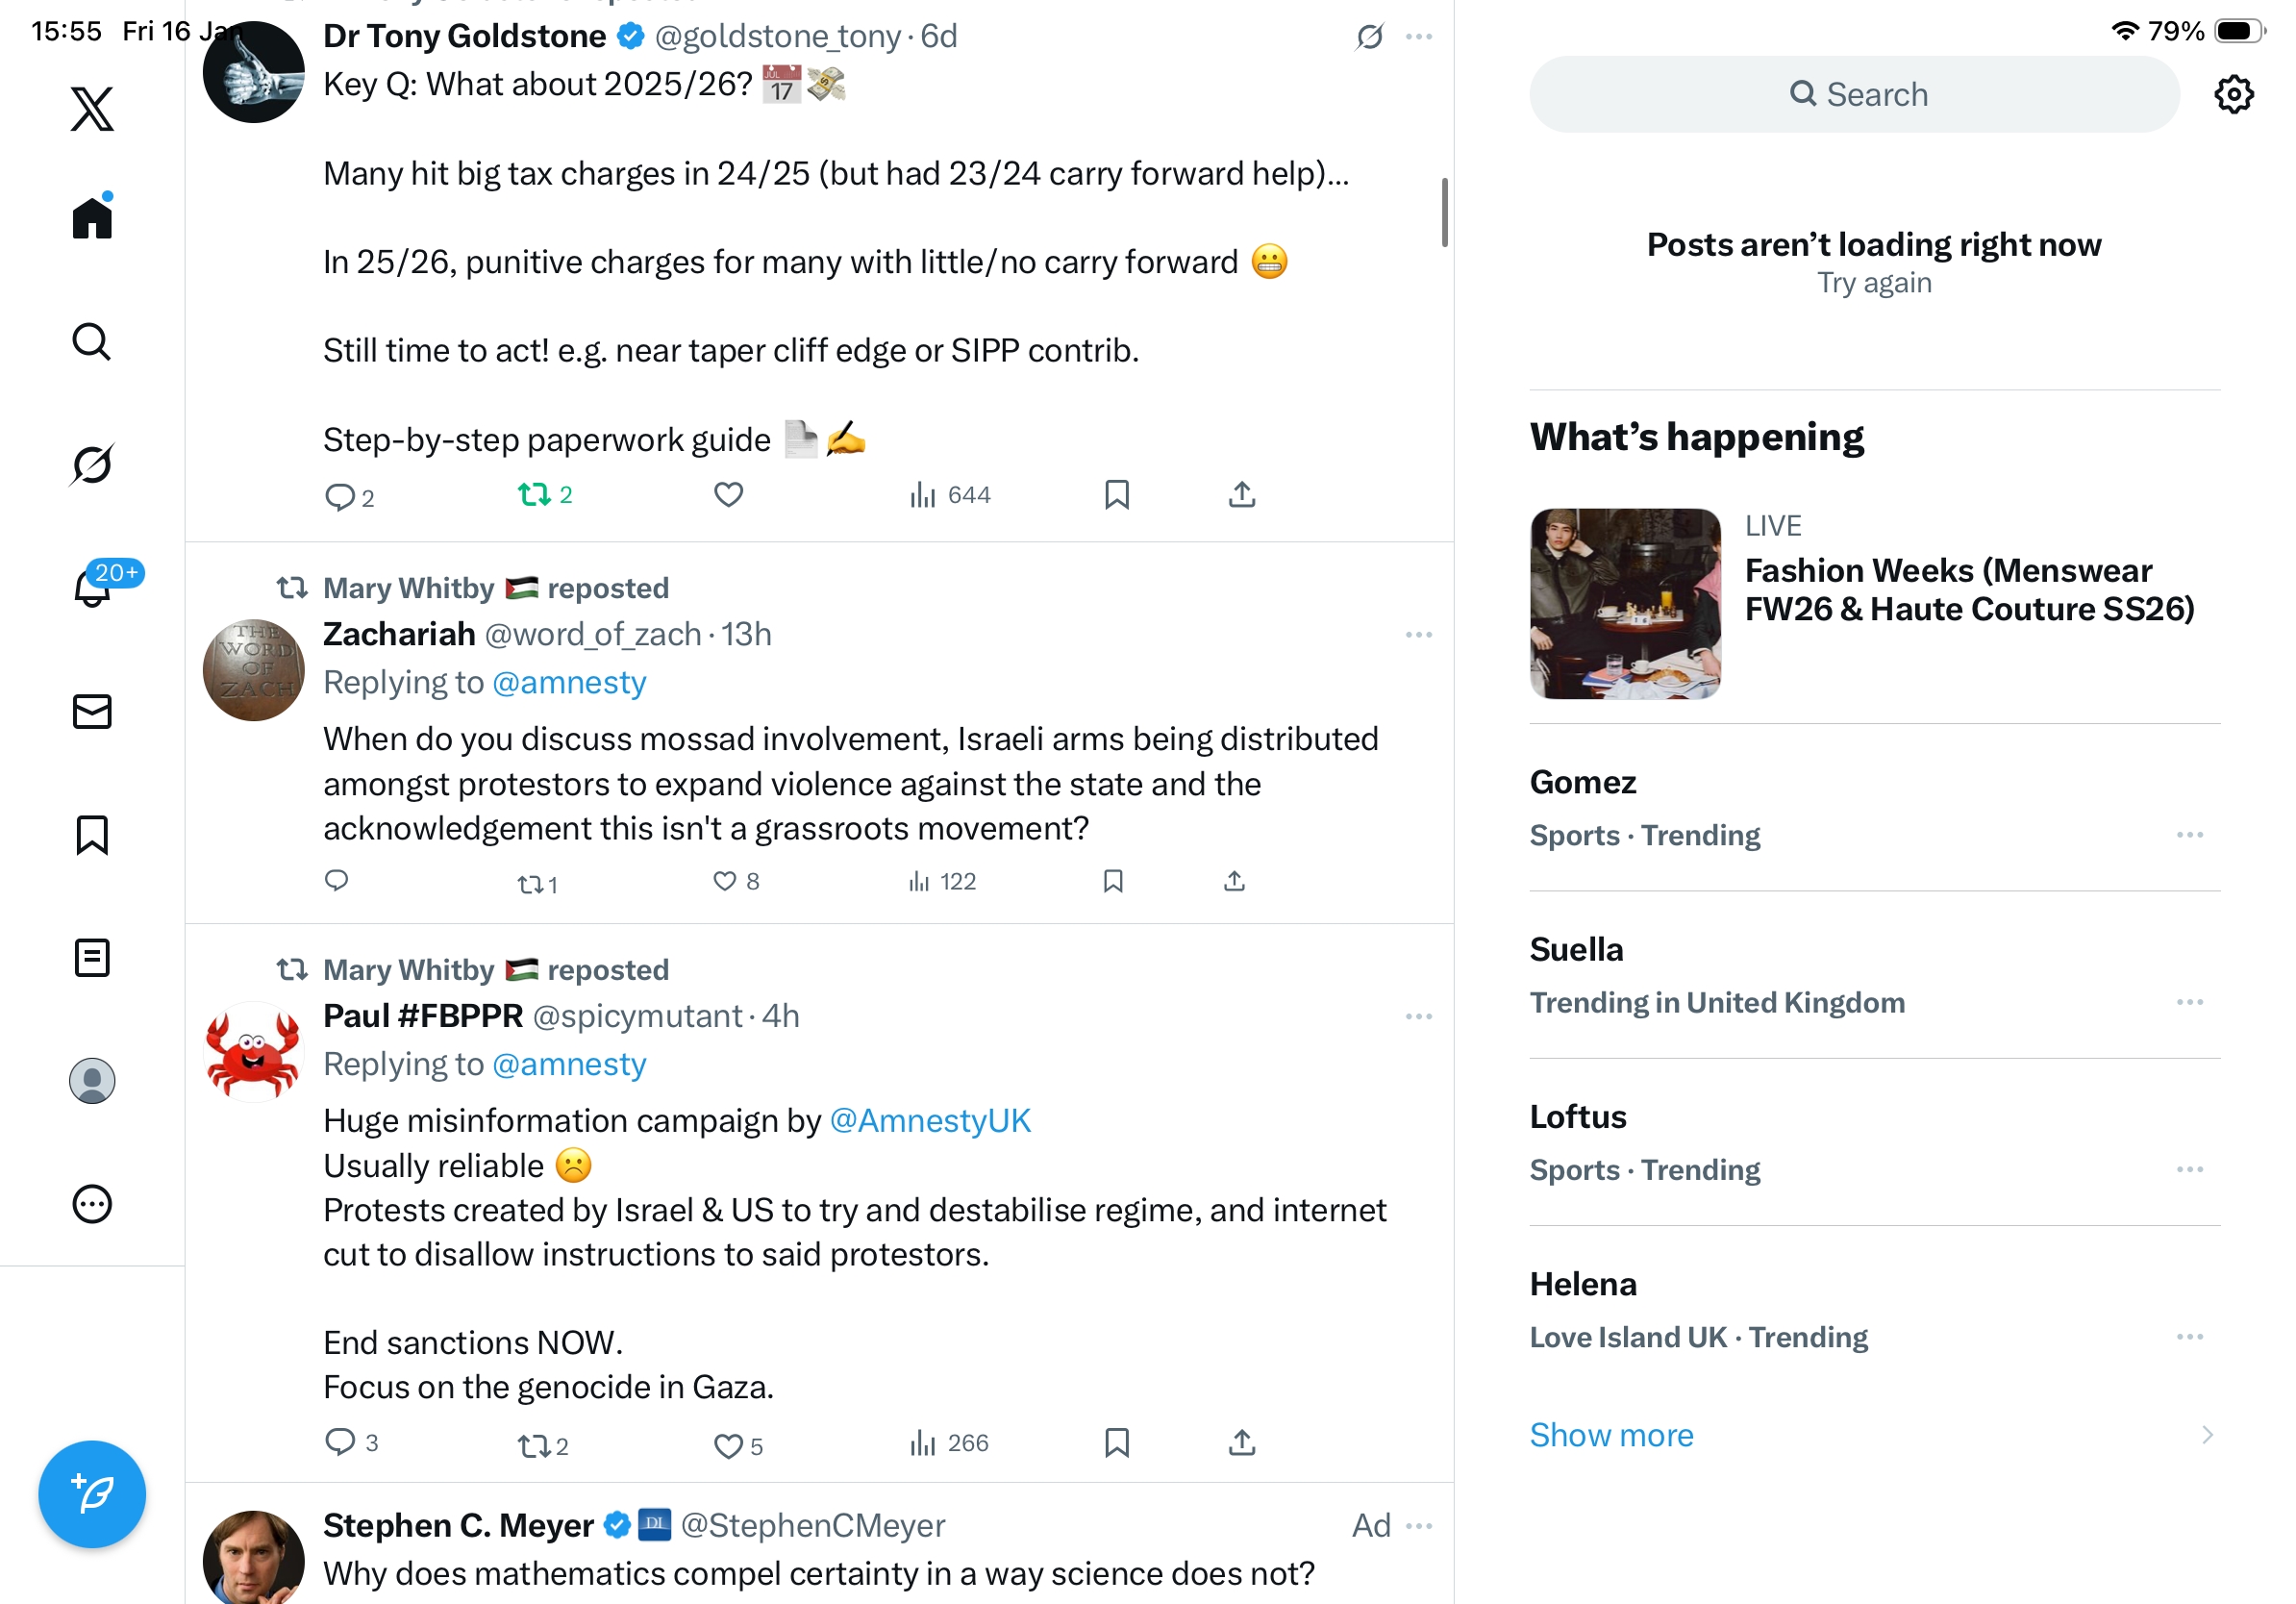The image size is (2296, 1604).
Task: Expand Show more trends chevron
Action: pos(2207,1435)
